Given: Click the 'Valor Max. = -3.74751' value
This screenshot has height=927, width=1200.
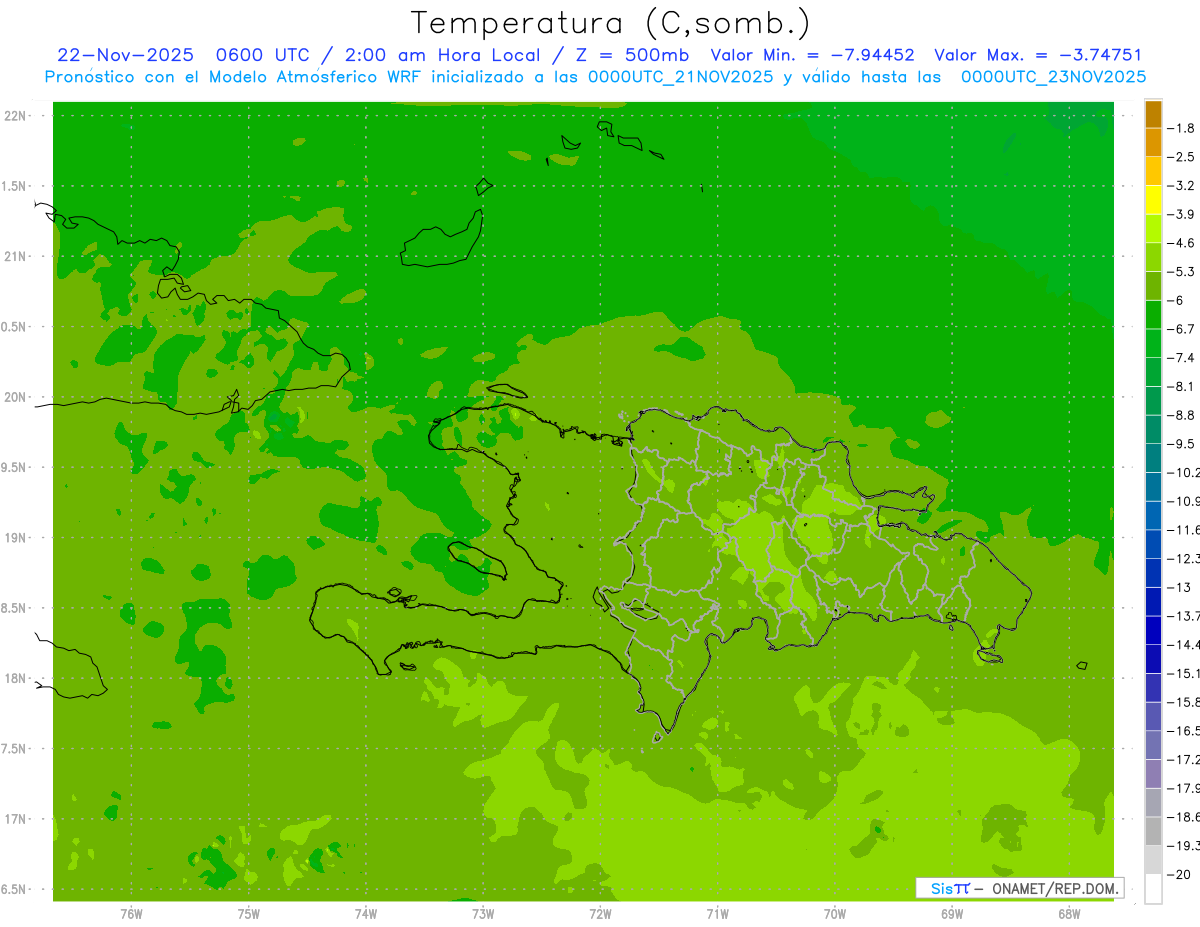Looking at the screenshot, I should pyautogui.click(x=1037, y=55).
